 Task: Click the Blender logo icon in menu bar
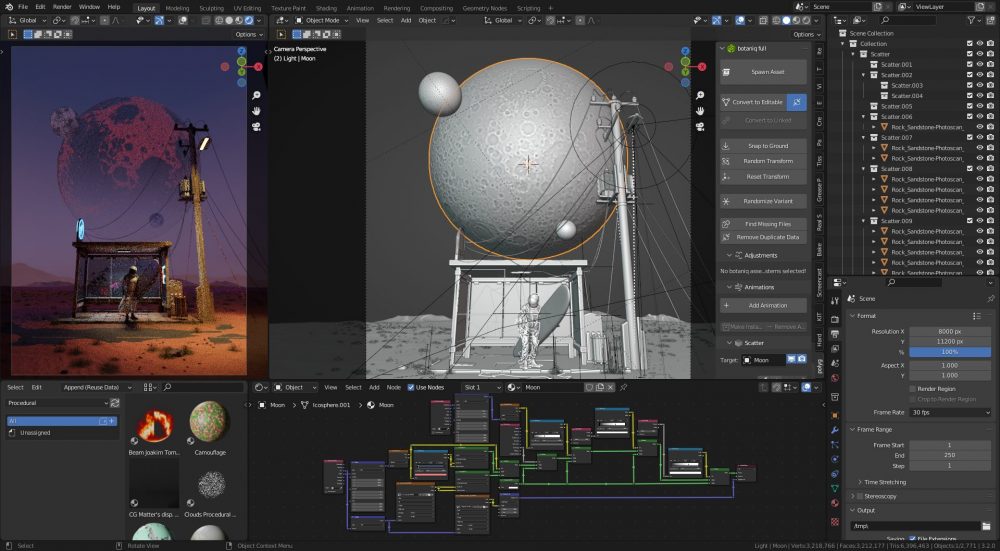pyautogui.click(x=7, y=7)
